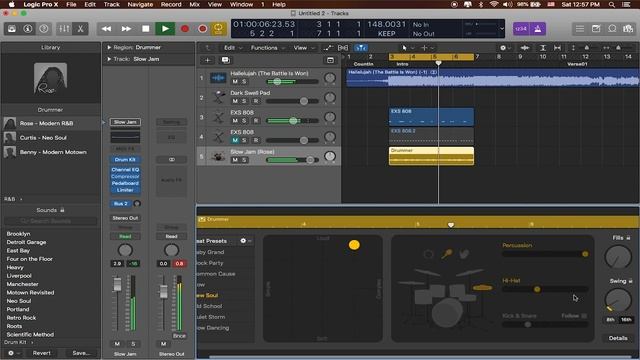Click the duplicate track button
This screenshot has width=640, height=360.
click(x=225, y=60)
